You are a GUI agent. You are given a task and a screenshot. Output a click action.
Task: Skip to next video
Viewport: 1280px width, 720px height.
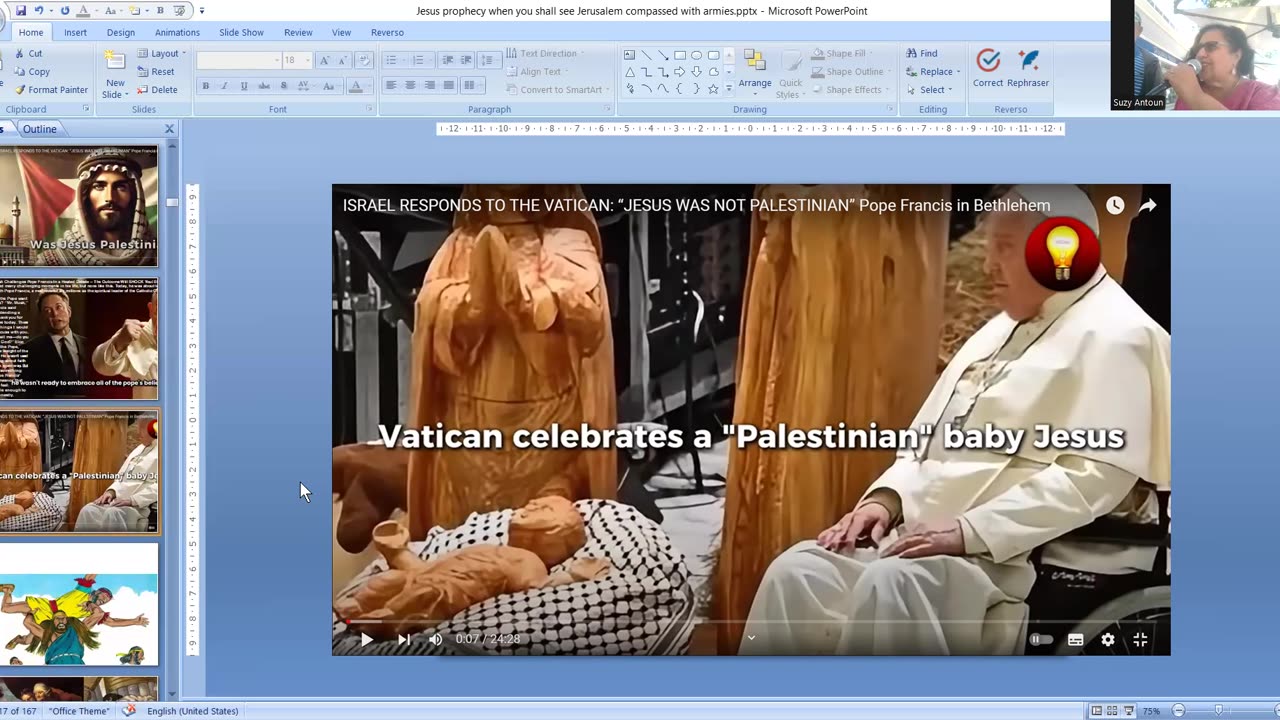click(x=403, y=639)
